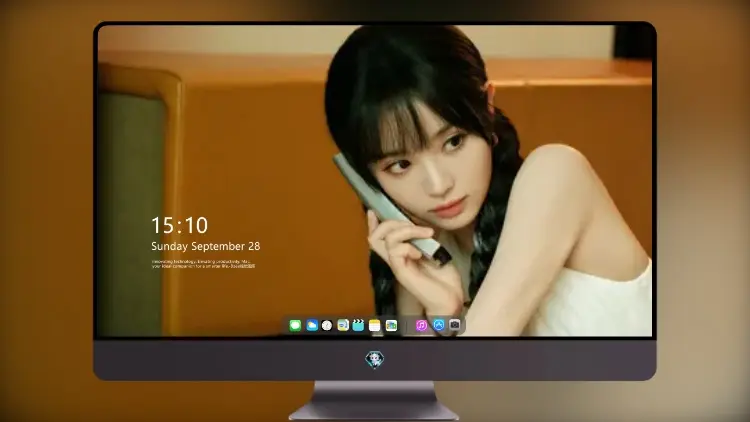Click the 'Sunday September 28' date text
750x422 pixels.
click(206, 246)
